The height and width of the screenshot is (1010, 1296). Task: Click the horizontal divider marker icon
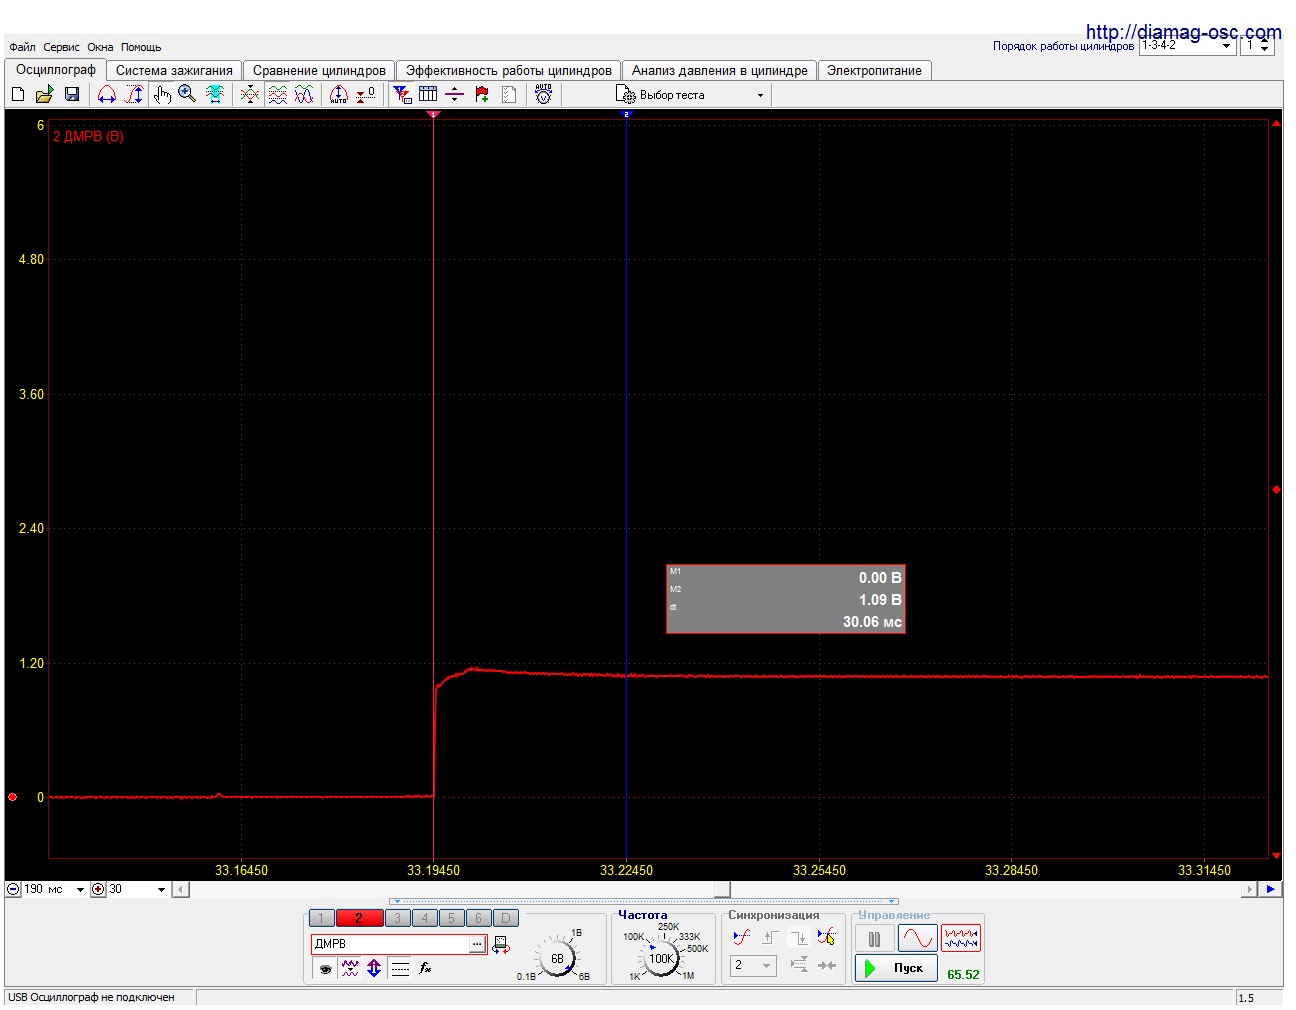[x=455, y=94]
